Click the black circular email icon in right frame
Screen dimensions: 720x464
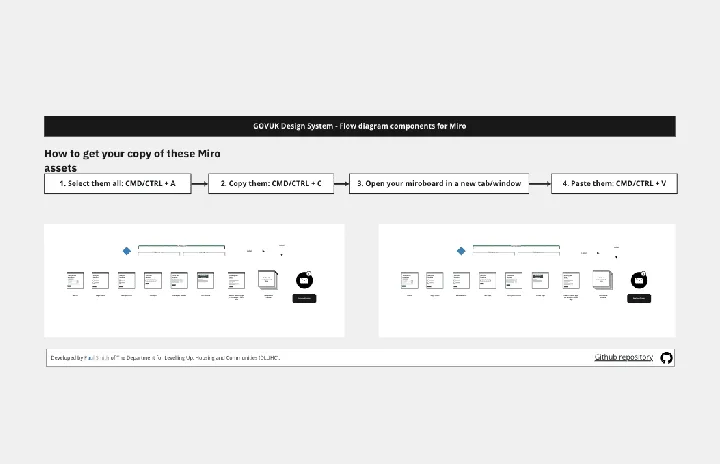point(639,280)
